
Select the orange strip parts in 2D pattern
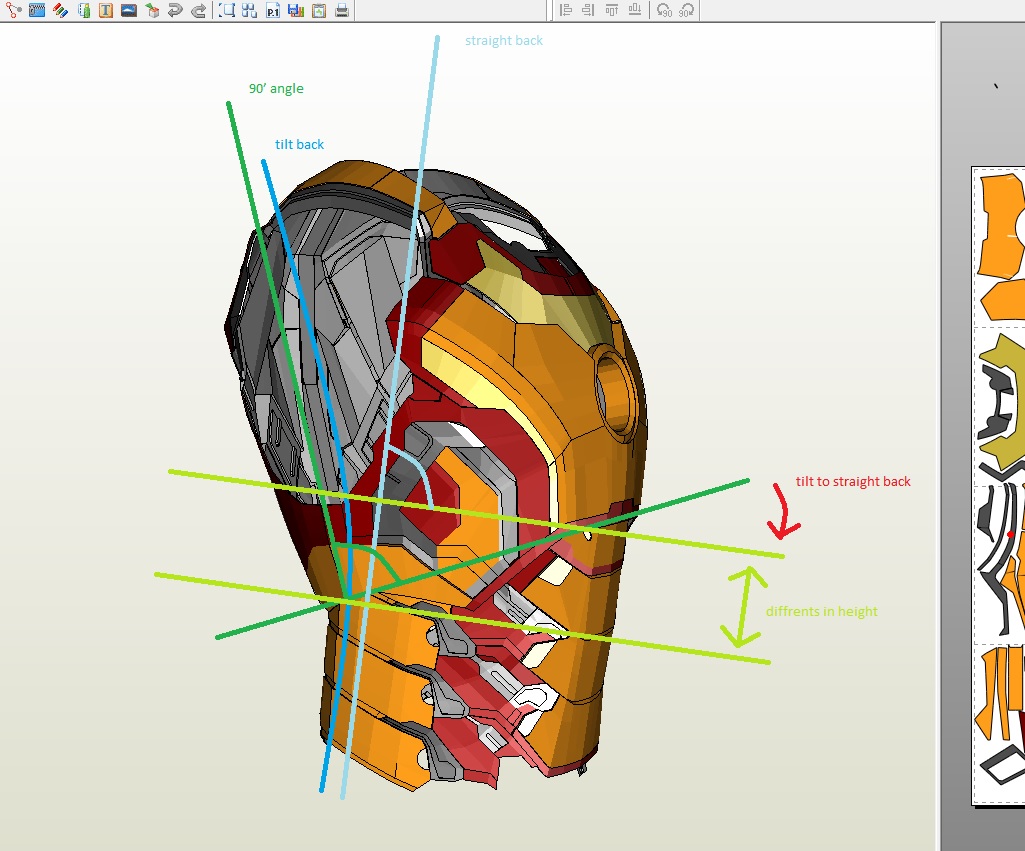pos(1000,693)
